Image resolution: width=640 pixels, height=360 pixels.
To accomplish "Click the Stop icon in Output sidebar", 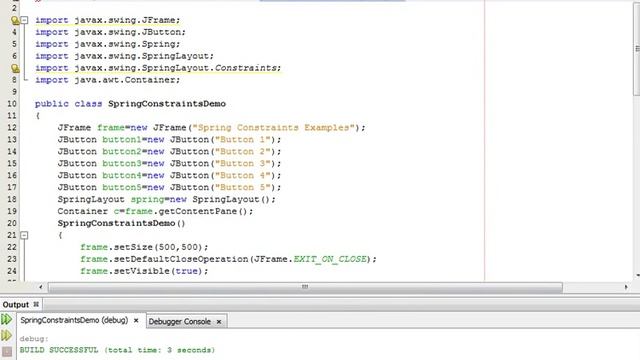I will click(7, 351).
